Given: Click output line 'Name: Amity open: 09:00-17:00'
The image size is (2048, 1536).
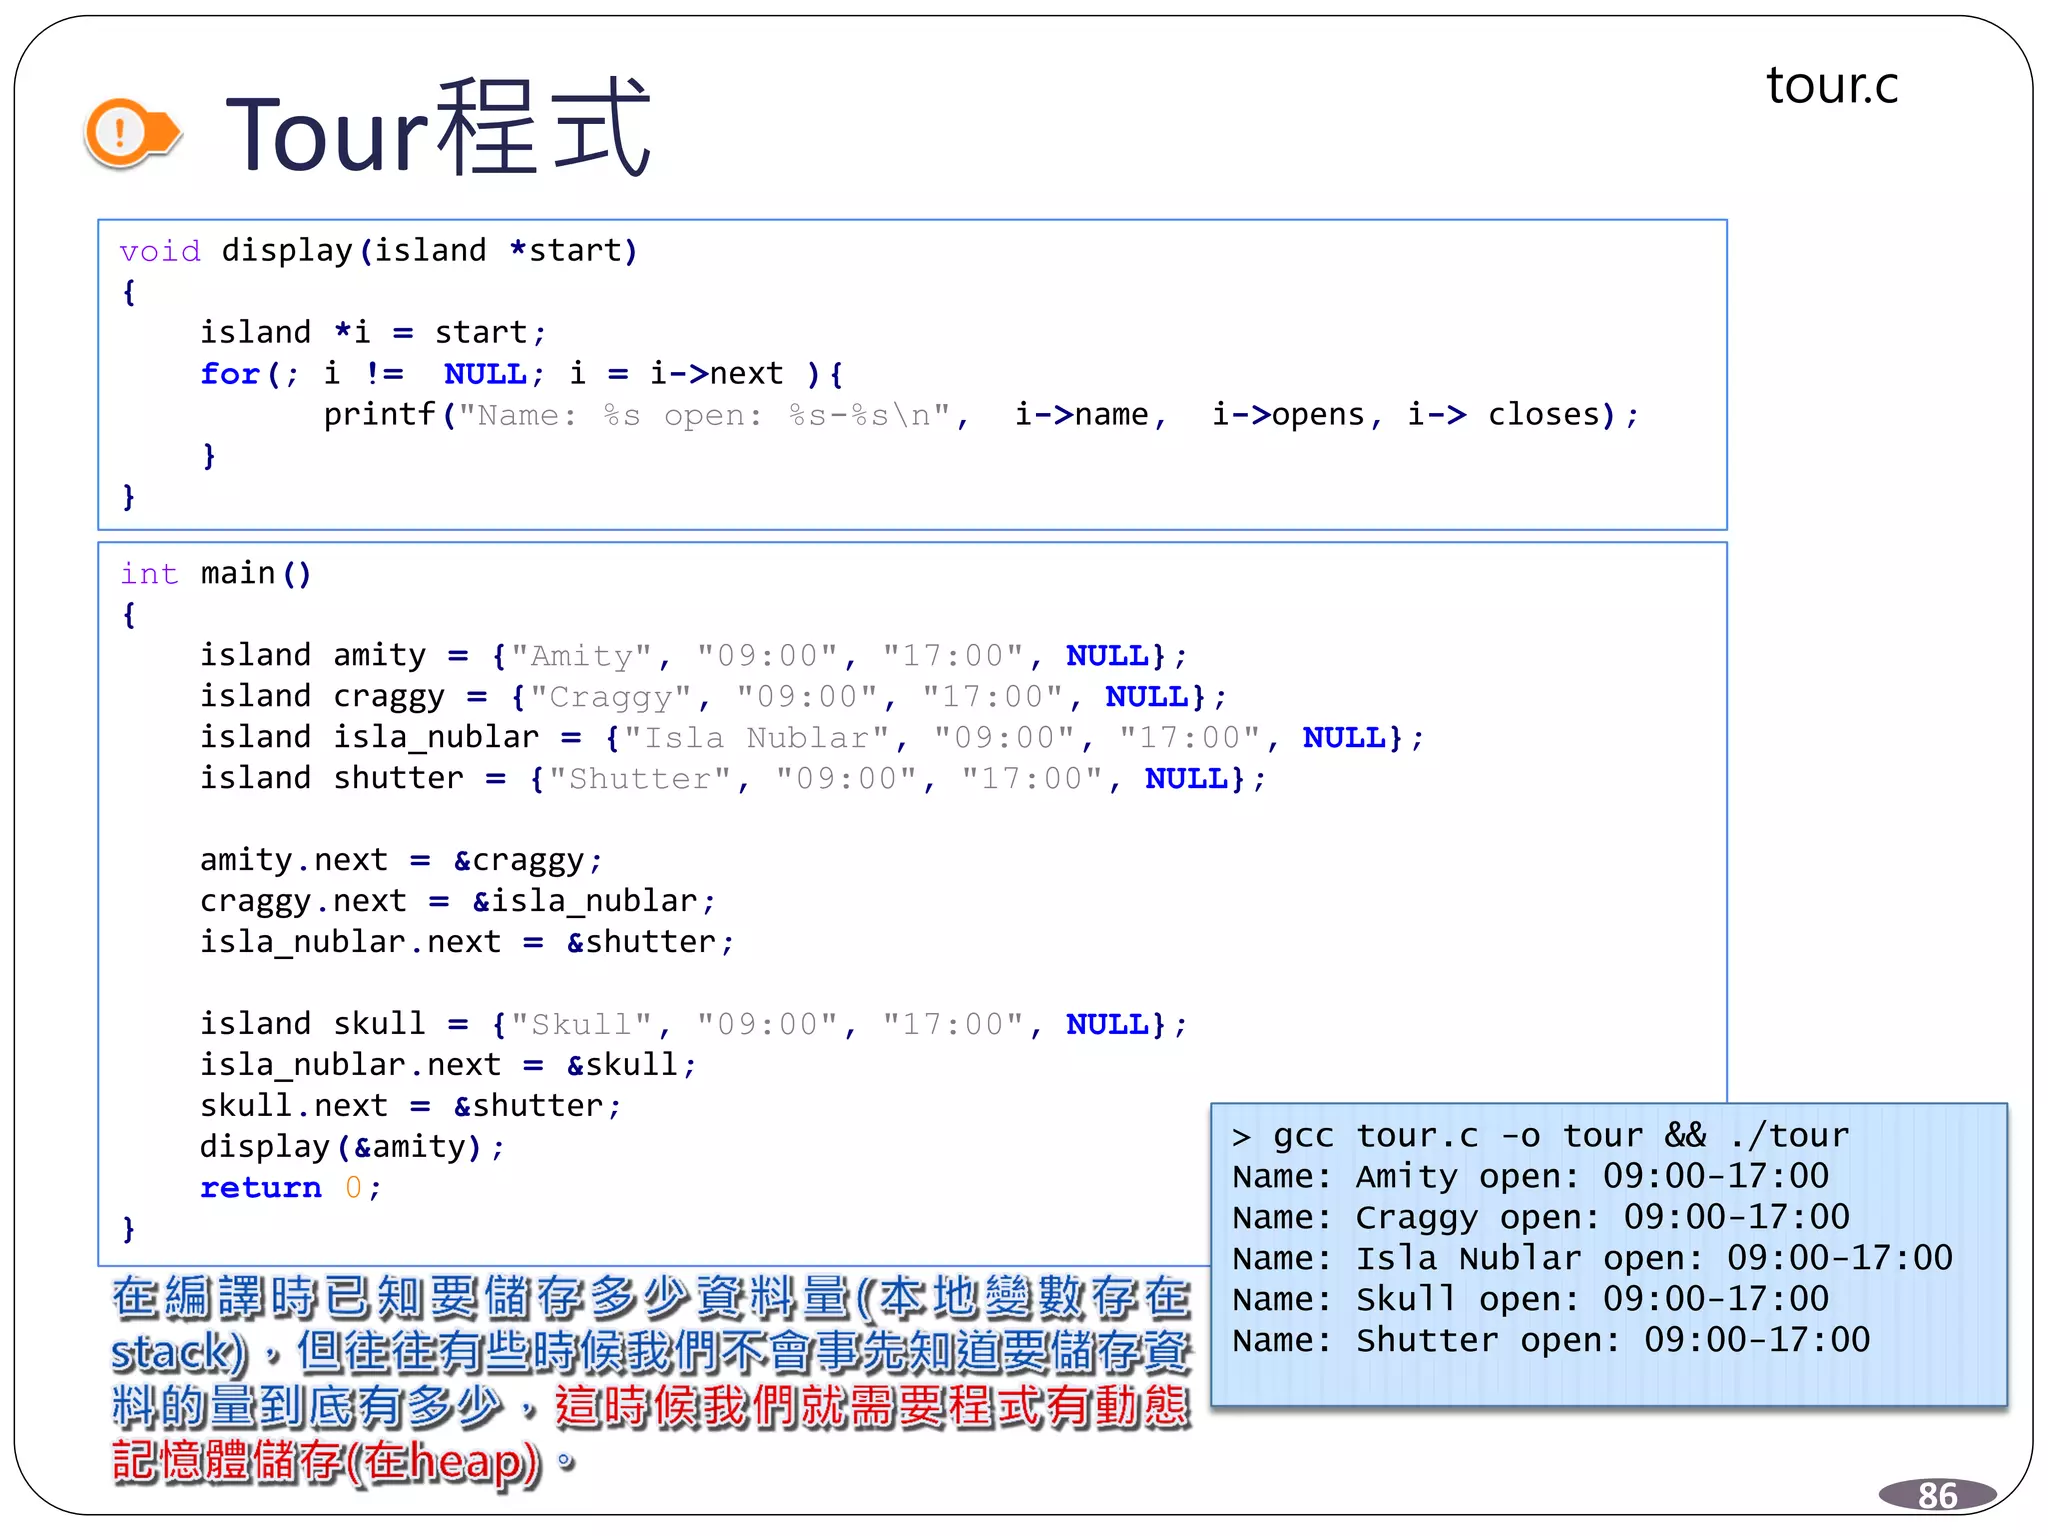Looking at the screenshot, I should tap(1531, 1177).
